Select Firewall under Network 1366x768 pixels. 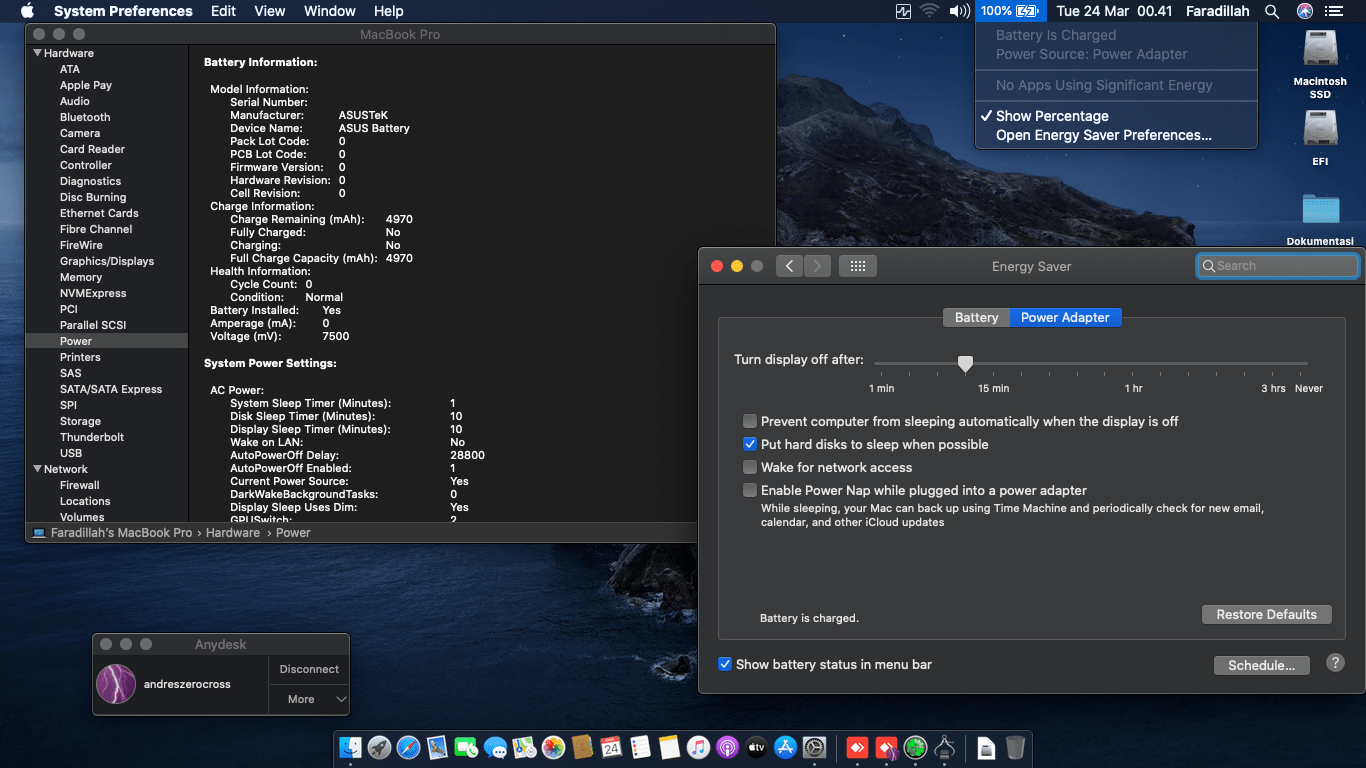pos(80,485)
